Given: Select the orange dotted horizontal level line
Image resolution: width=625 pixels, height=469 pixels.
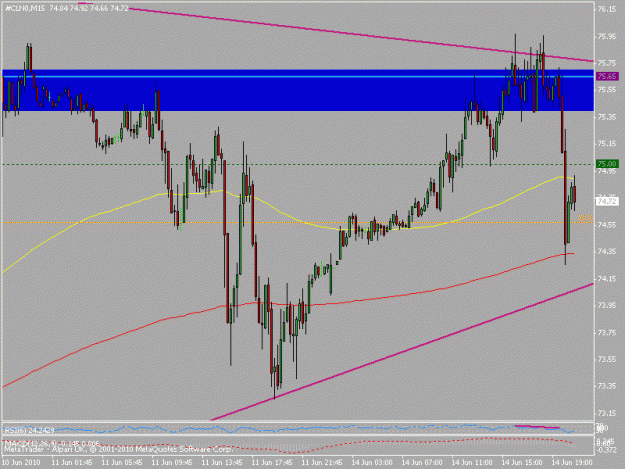Looking at the screenshot, I should (x=298, y=222).
